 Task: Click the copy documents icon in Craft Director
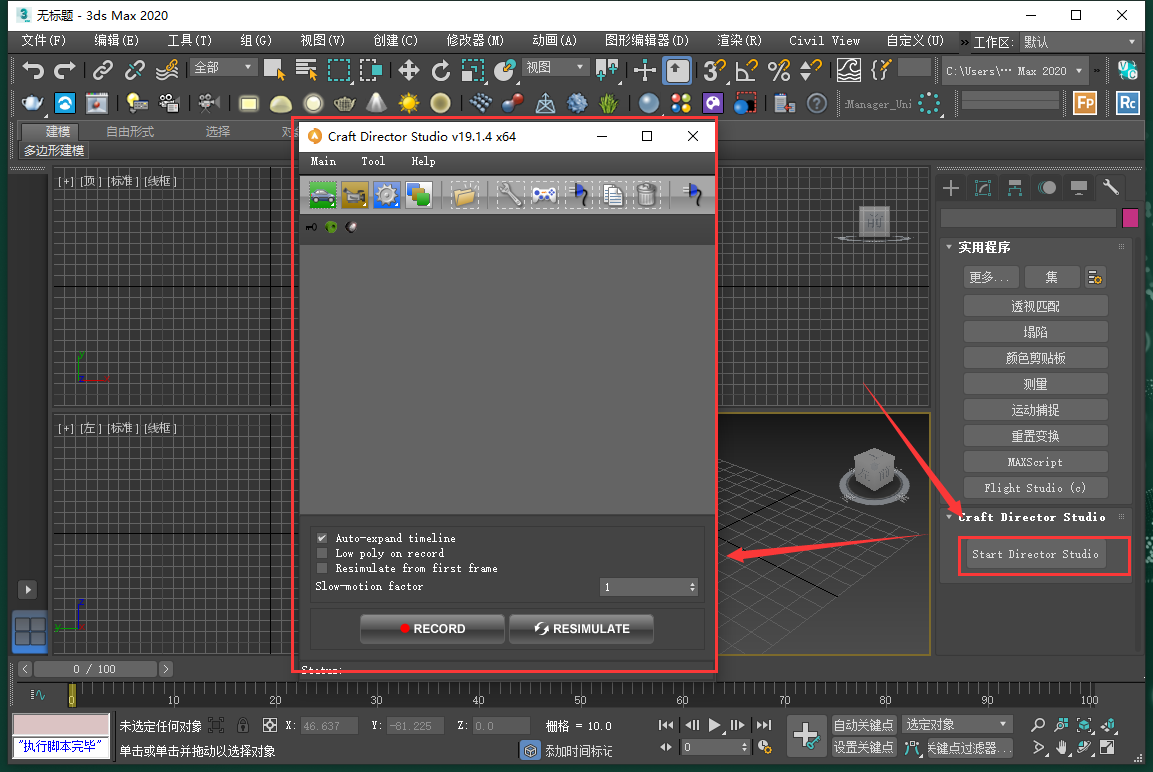613,195
